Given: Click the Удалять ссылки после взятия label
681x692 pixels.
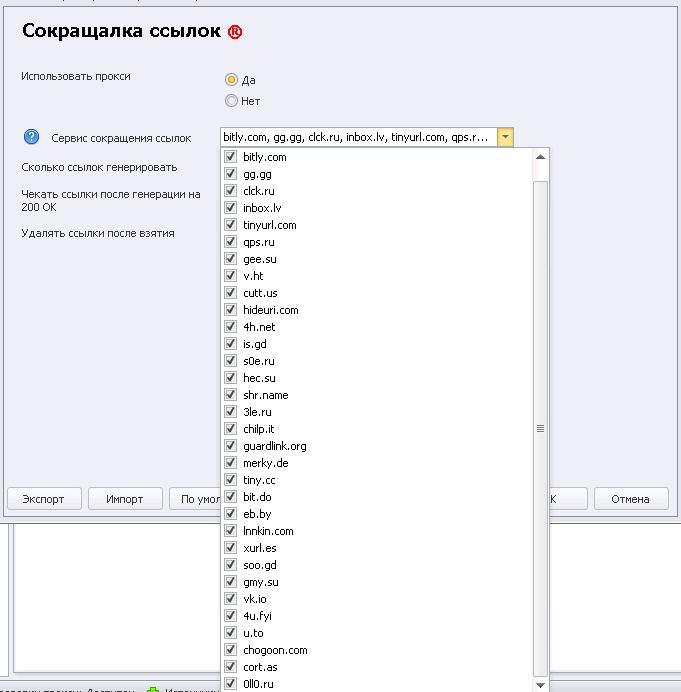Looking at the screenshot, I should pos(98,233).
